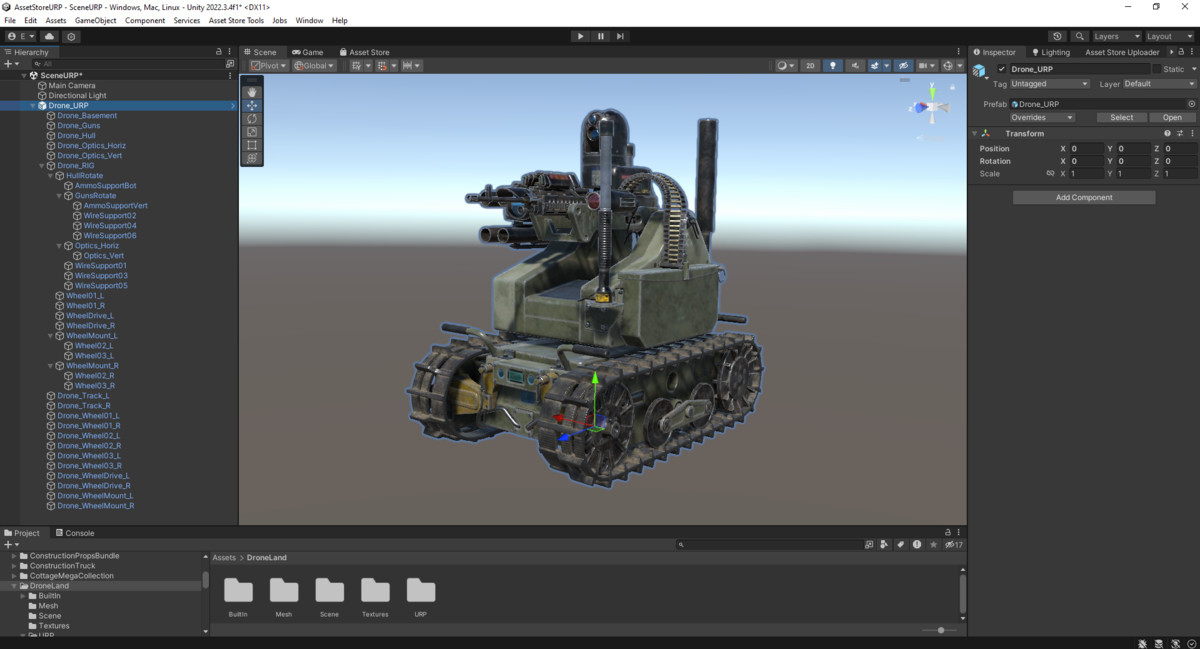Screen dimensions: 1200x649
Task: Select the Rect Transform tool
Action: (251, 144)
